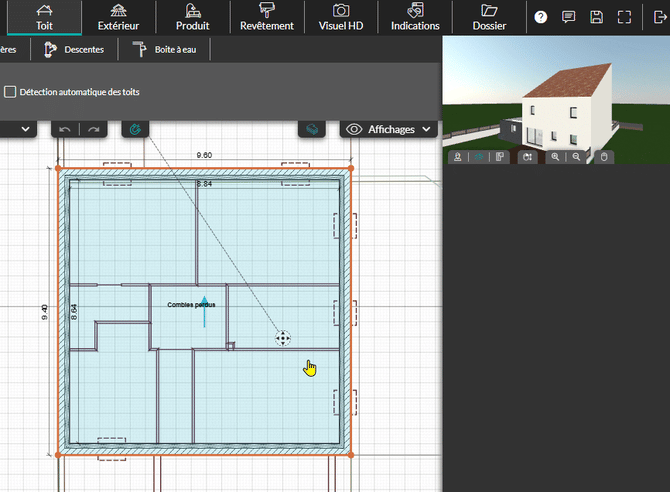
Task: Click the bottom-right orange roof corner point
Action: 351,455
